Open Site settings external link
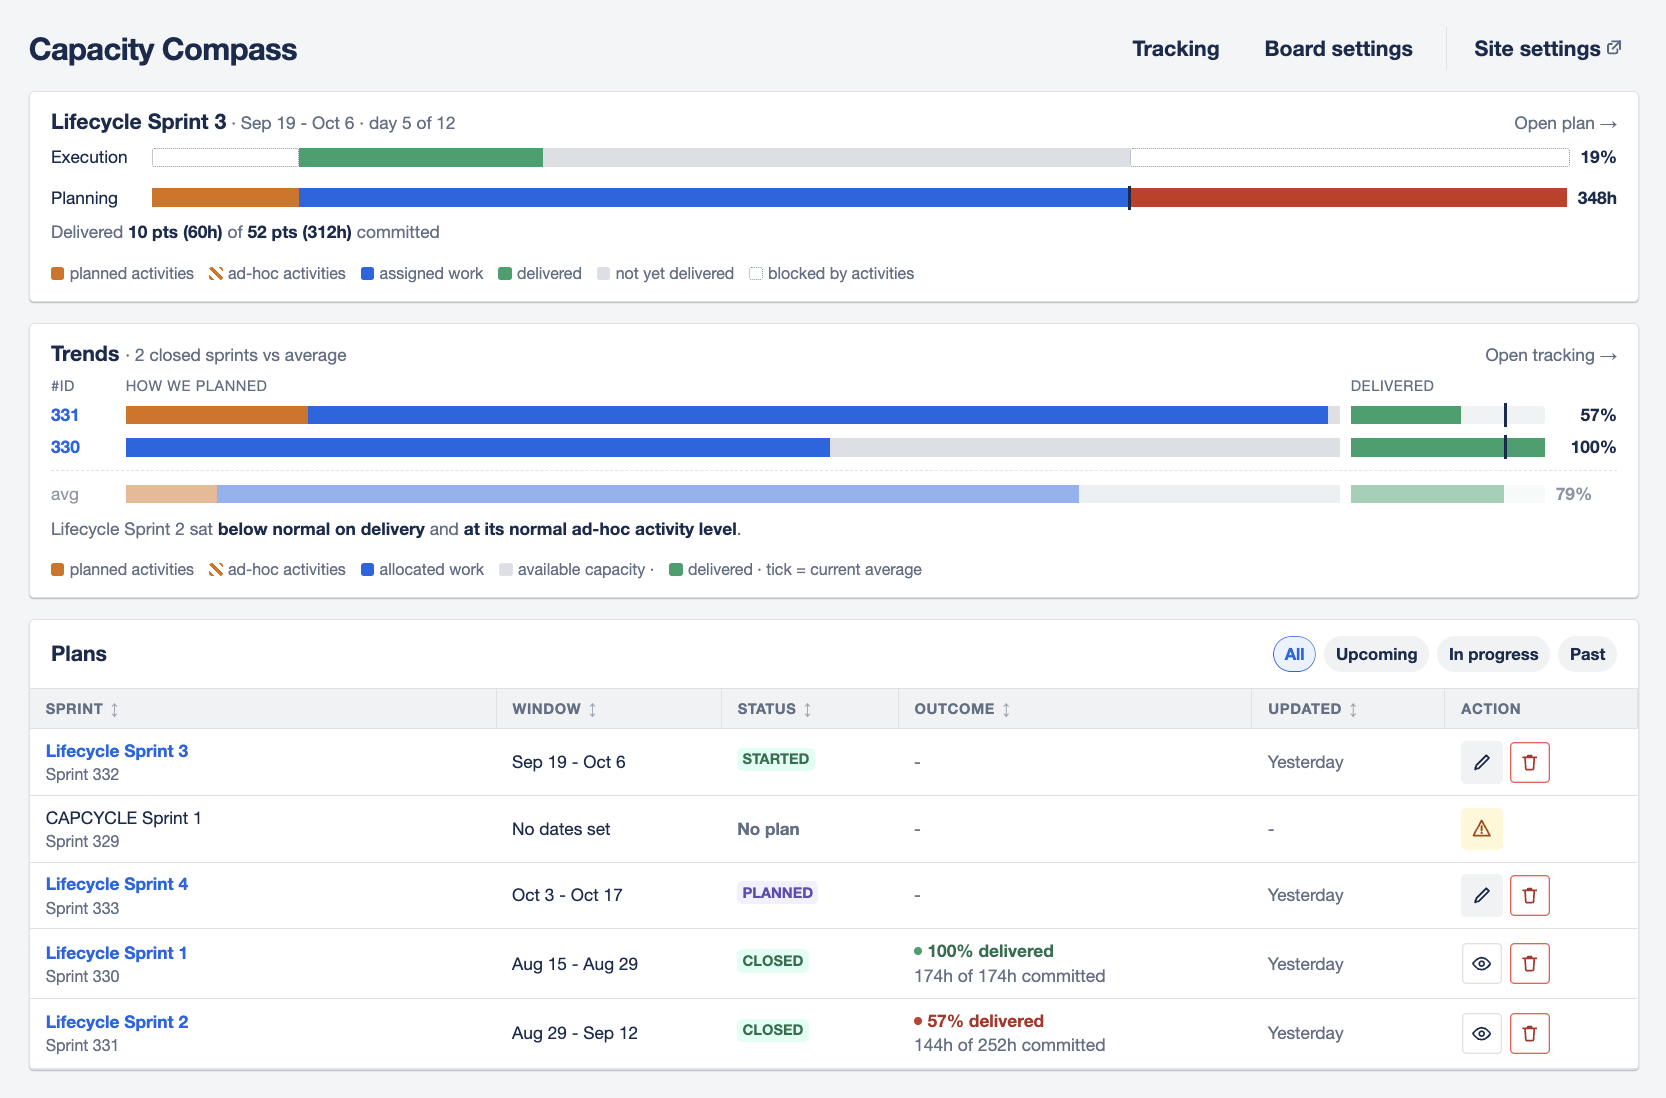The width and height of the screenshot is (1666, 1098). pos(1547,49)
